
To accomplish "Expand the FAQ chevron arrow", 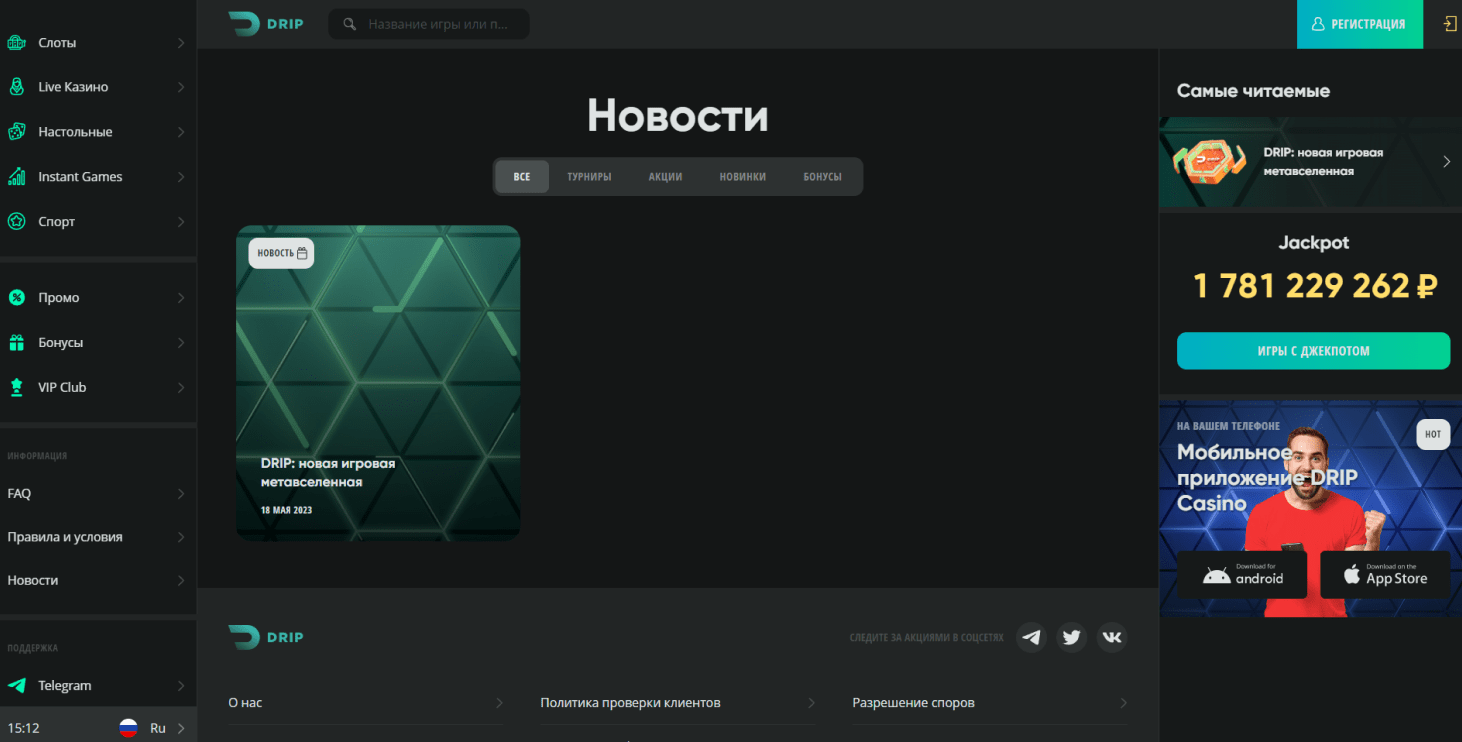I will pos(181,494).
